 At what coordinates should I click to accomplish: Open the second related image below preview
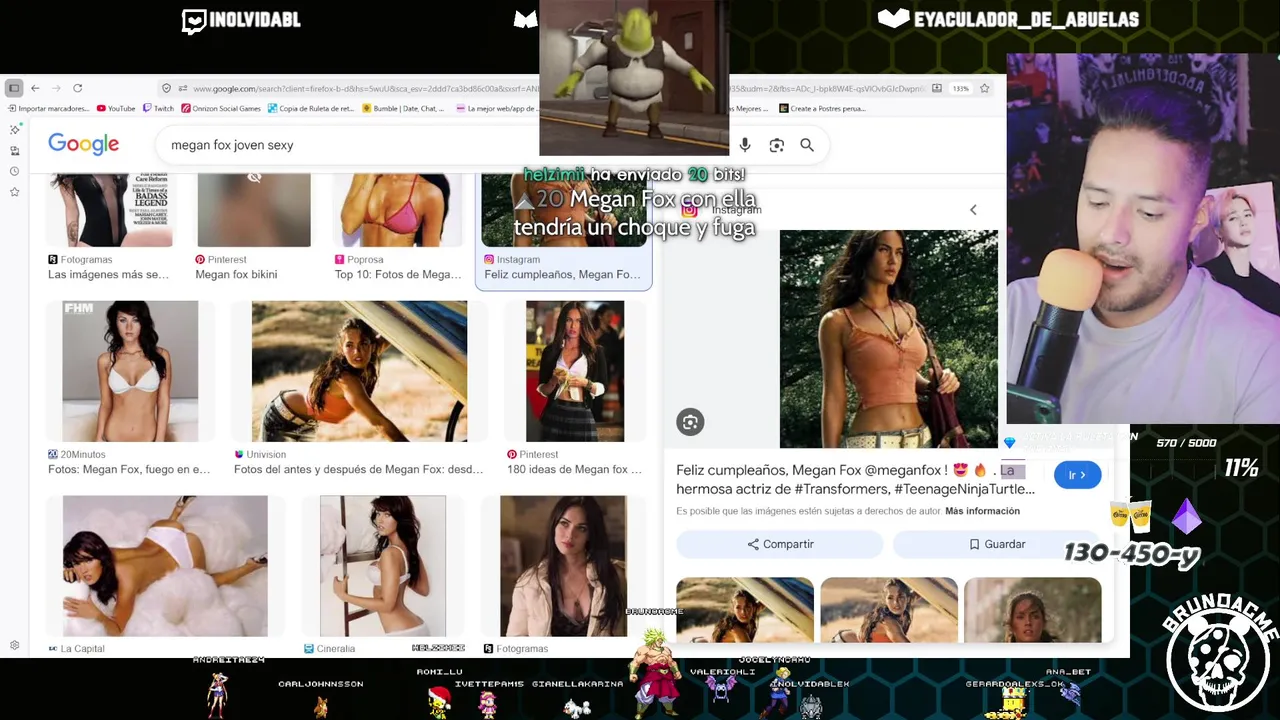[889, 610]
